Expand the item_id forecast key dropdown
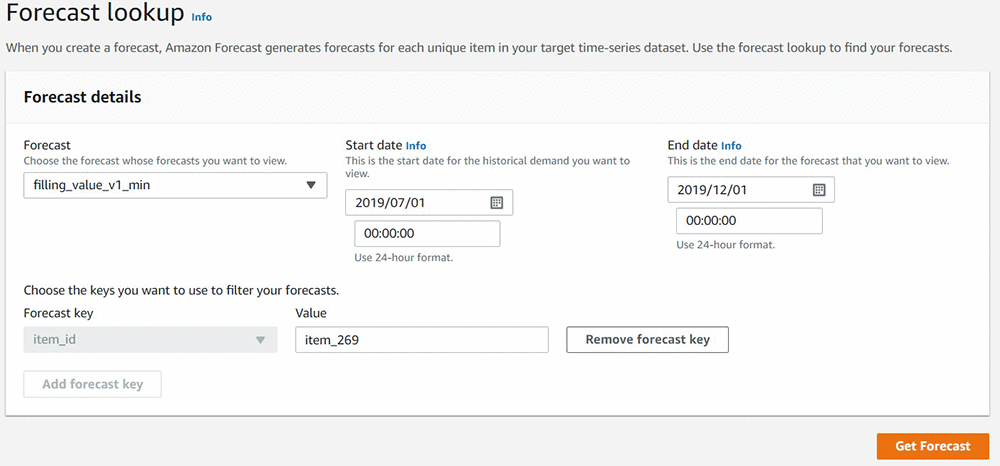Image resolution: width=1000 pixels, height=466 pixels. coord(151,340)
